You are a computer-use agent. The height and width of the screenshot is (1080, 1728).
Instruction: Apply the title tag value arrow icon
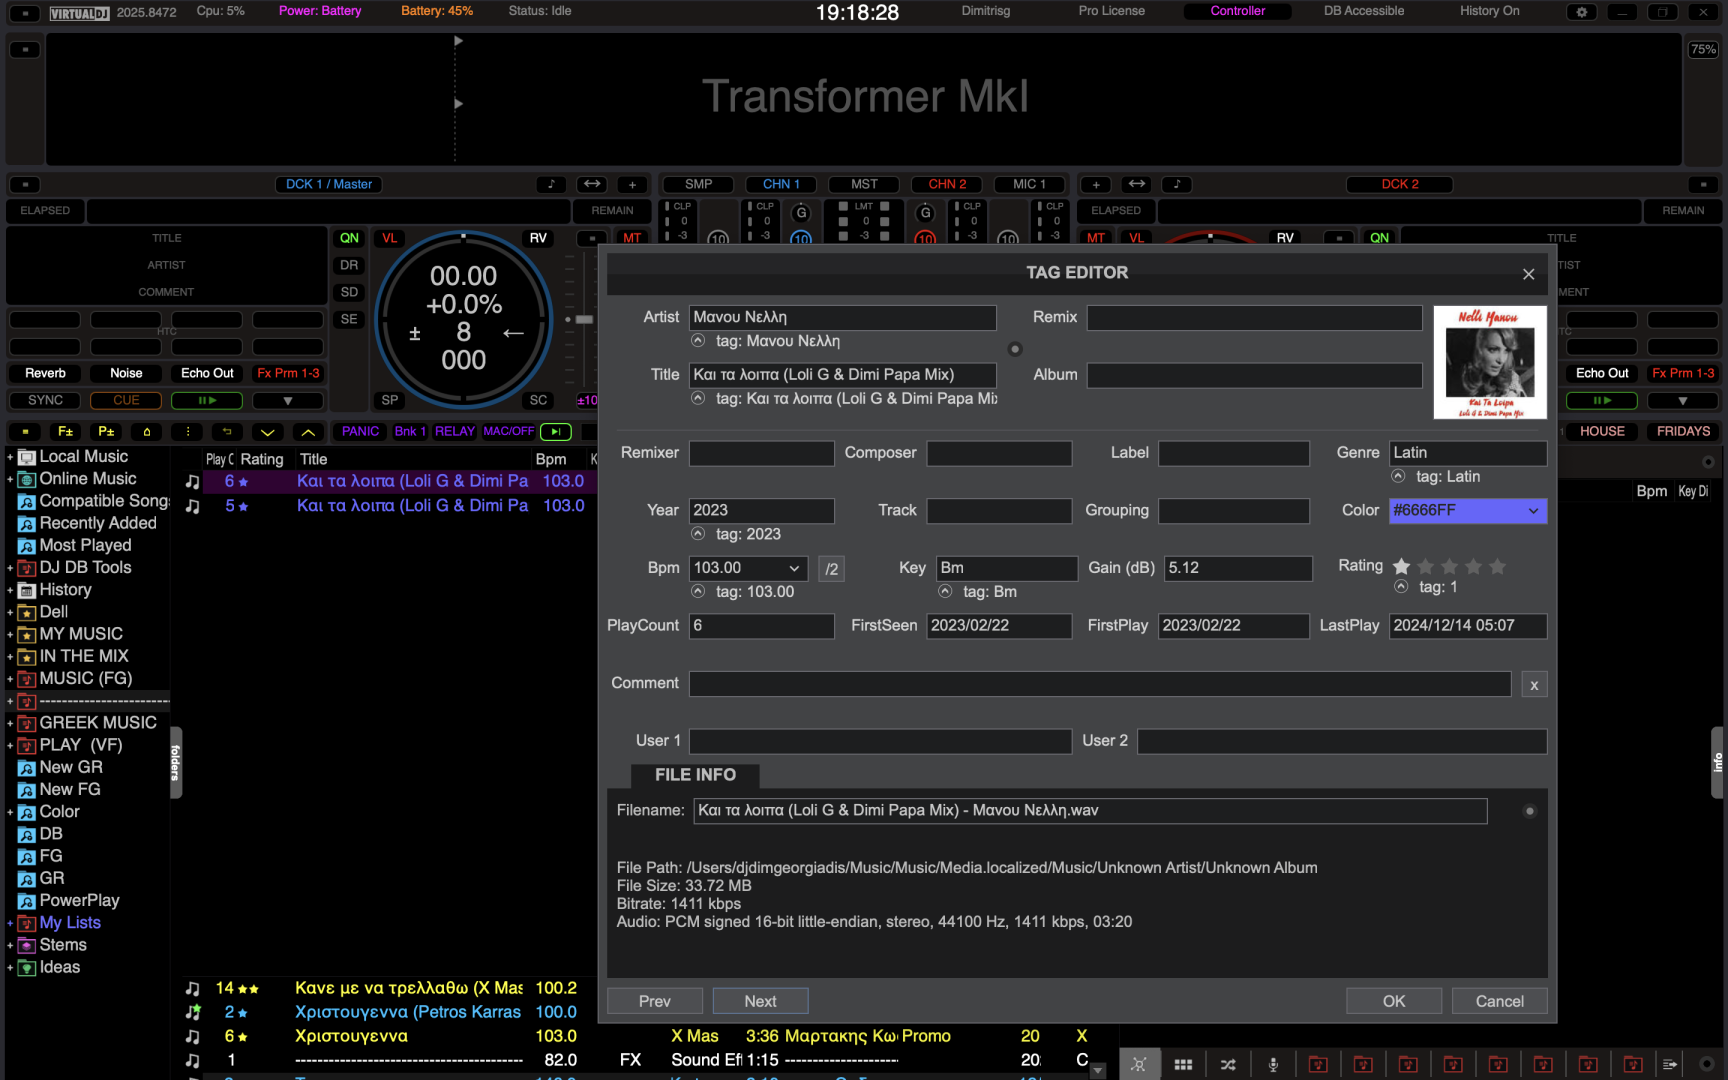[x=698, y=398]
